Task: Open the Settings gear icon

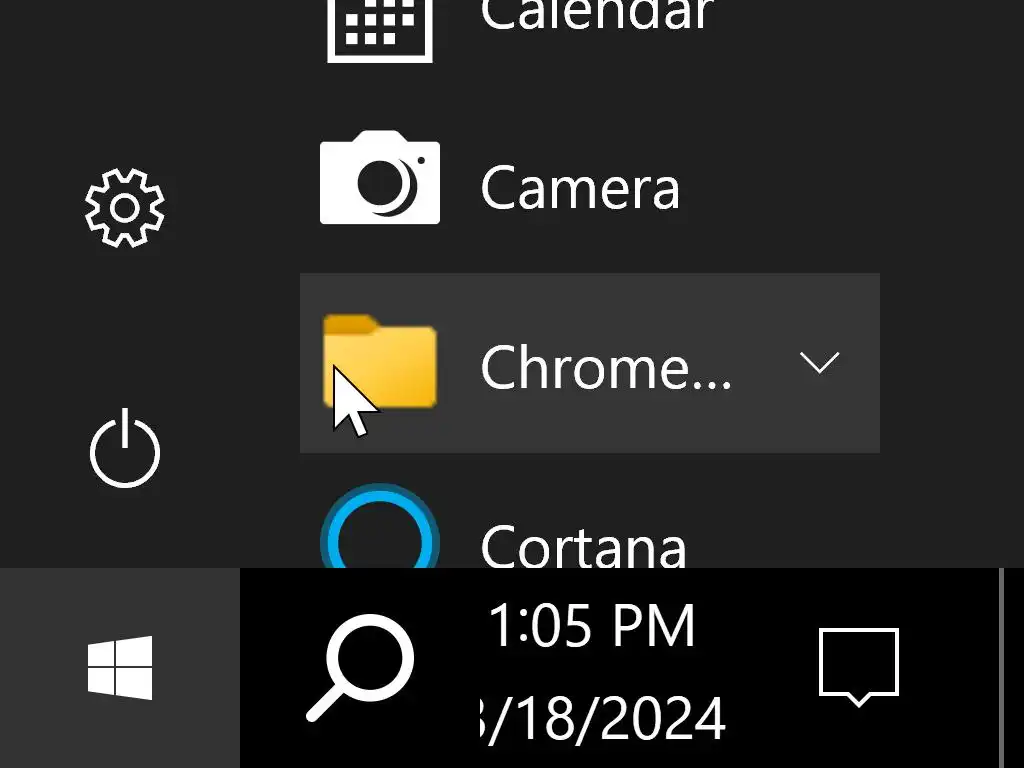Action: coord(125,208)
